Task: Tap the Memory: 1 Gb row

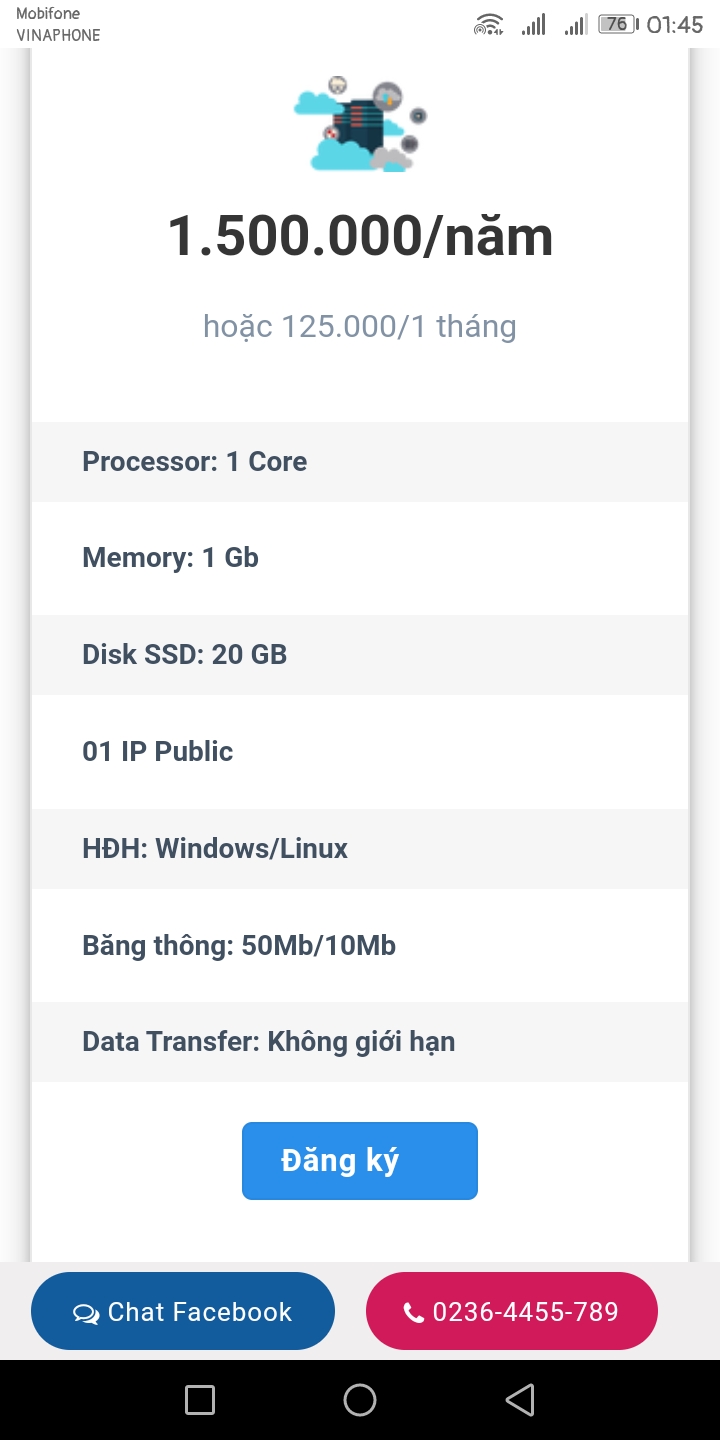Action: tap(360, 558)
